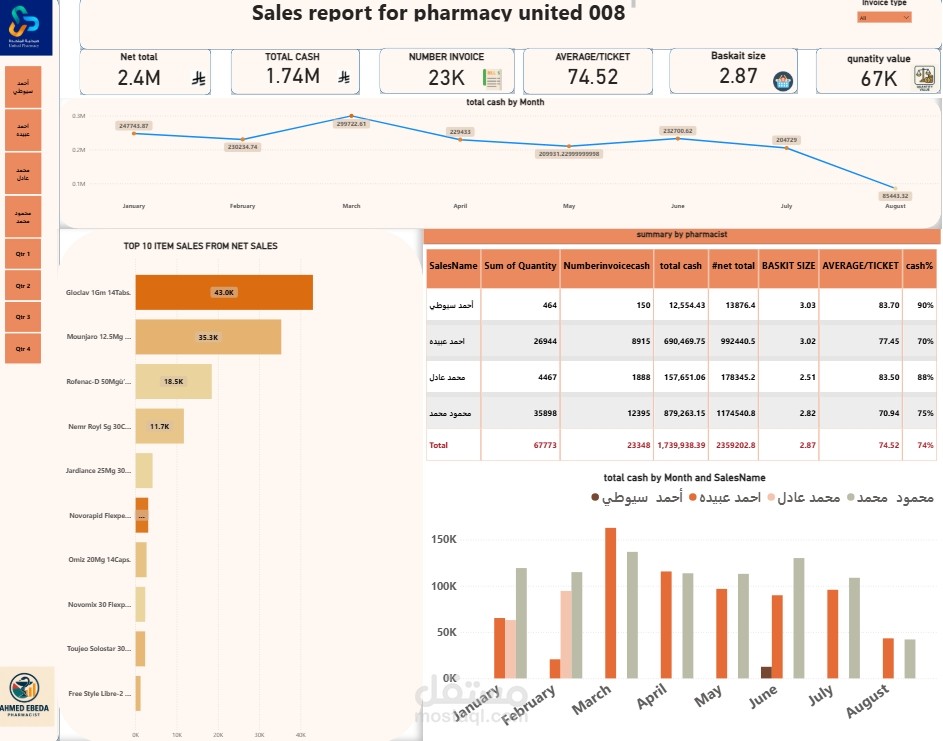Select the Free Style Libre-2 bar
This screenshot has height=741, width=943.
point(138,693)
